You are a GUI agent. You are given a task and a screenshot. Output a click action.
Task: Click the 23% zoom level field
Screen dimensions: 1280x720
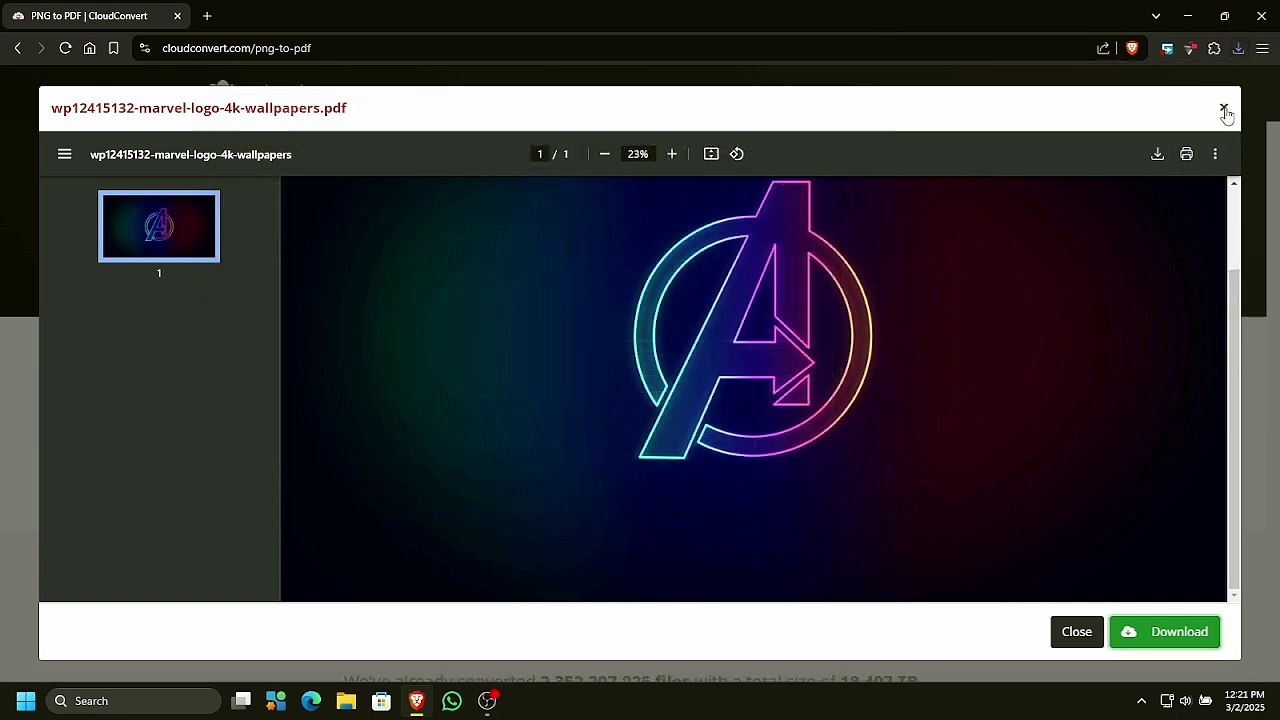(x=638, y=154)
